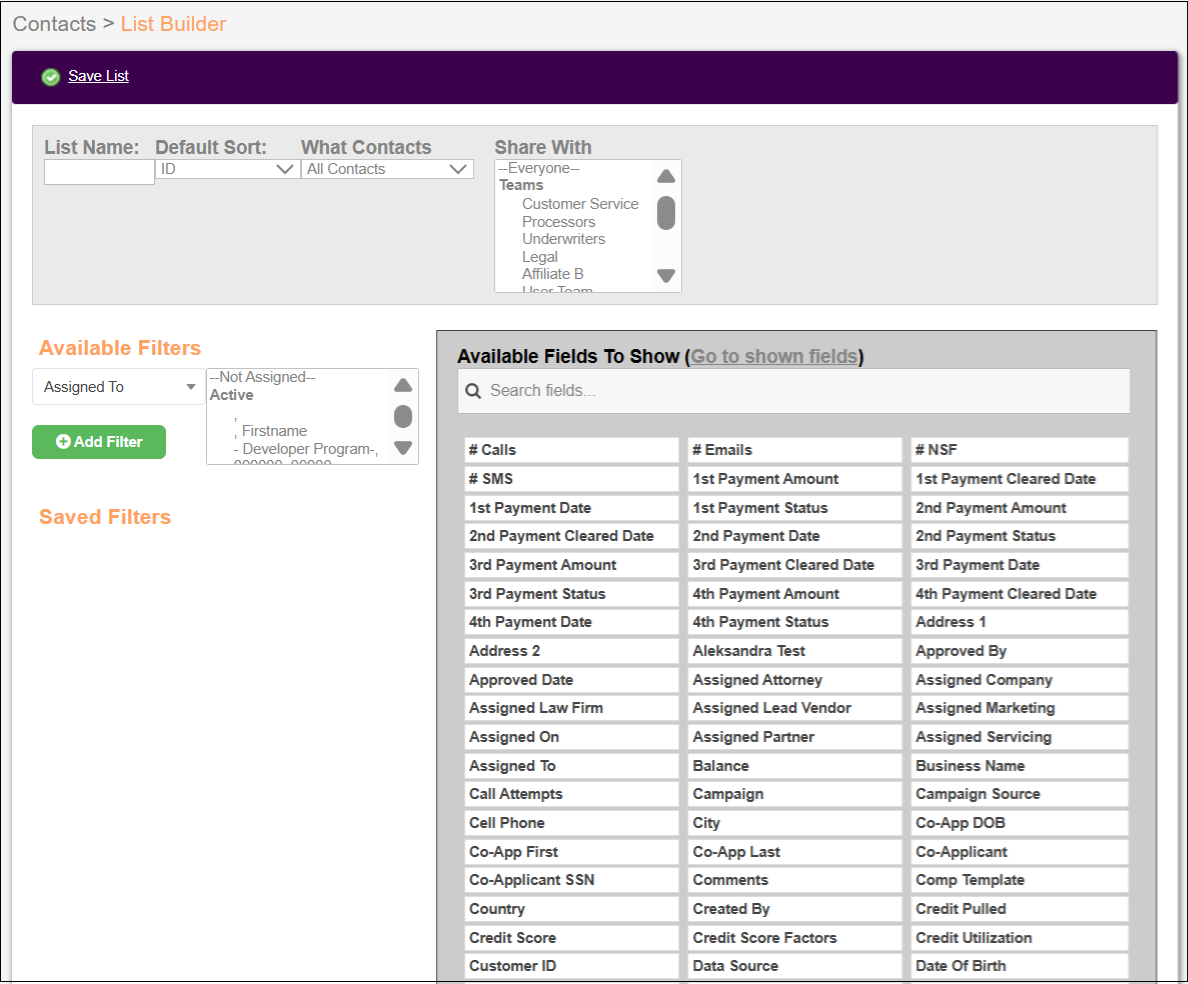Click the up arrow in Assigned To filter list
Viewport: 1188px width, 984px height.
[403, 385]
